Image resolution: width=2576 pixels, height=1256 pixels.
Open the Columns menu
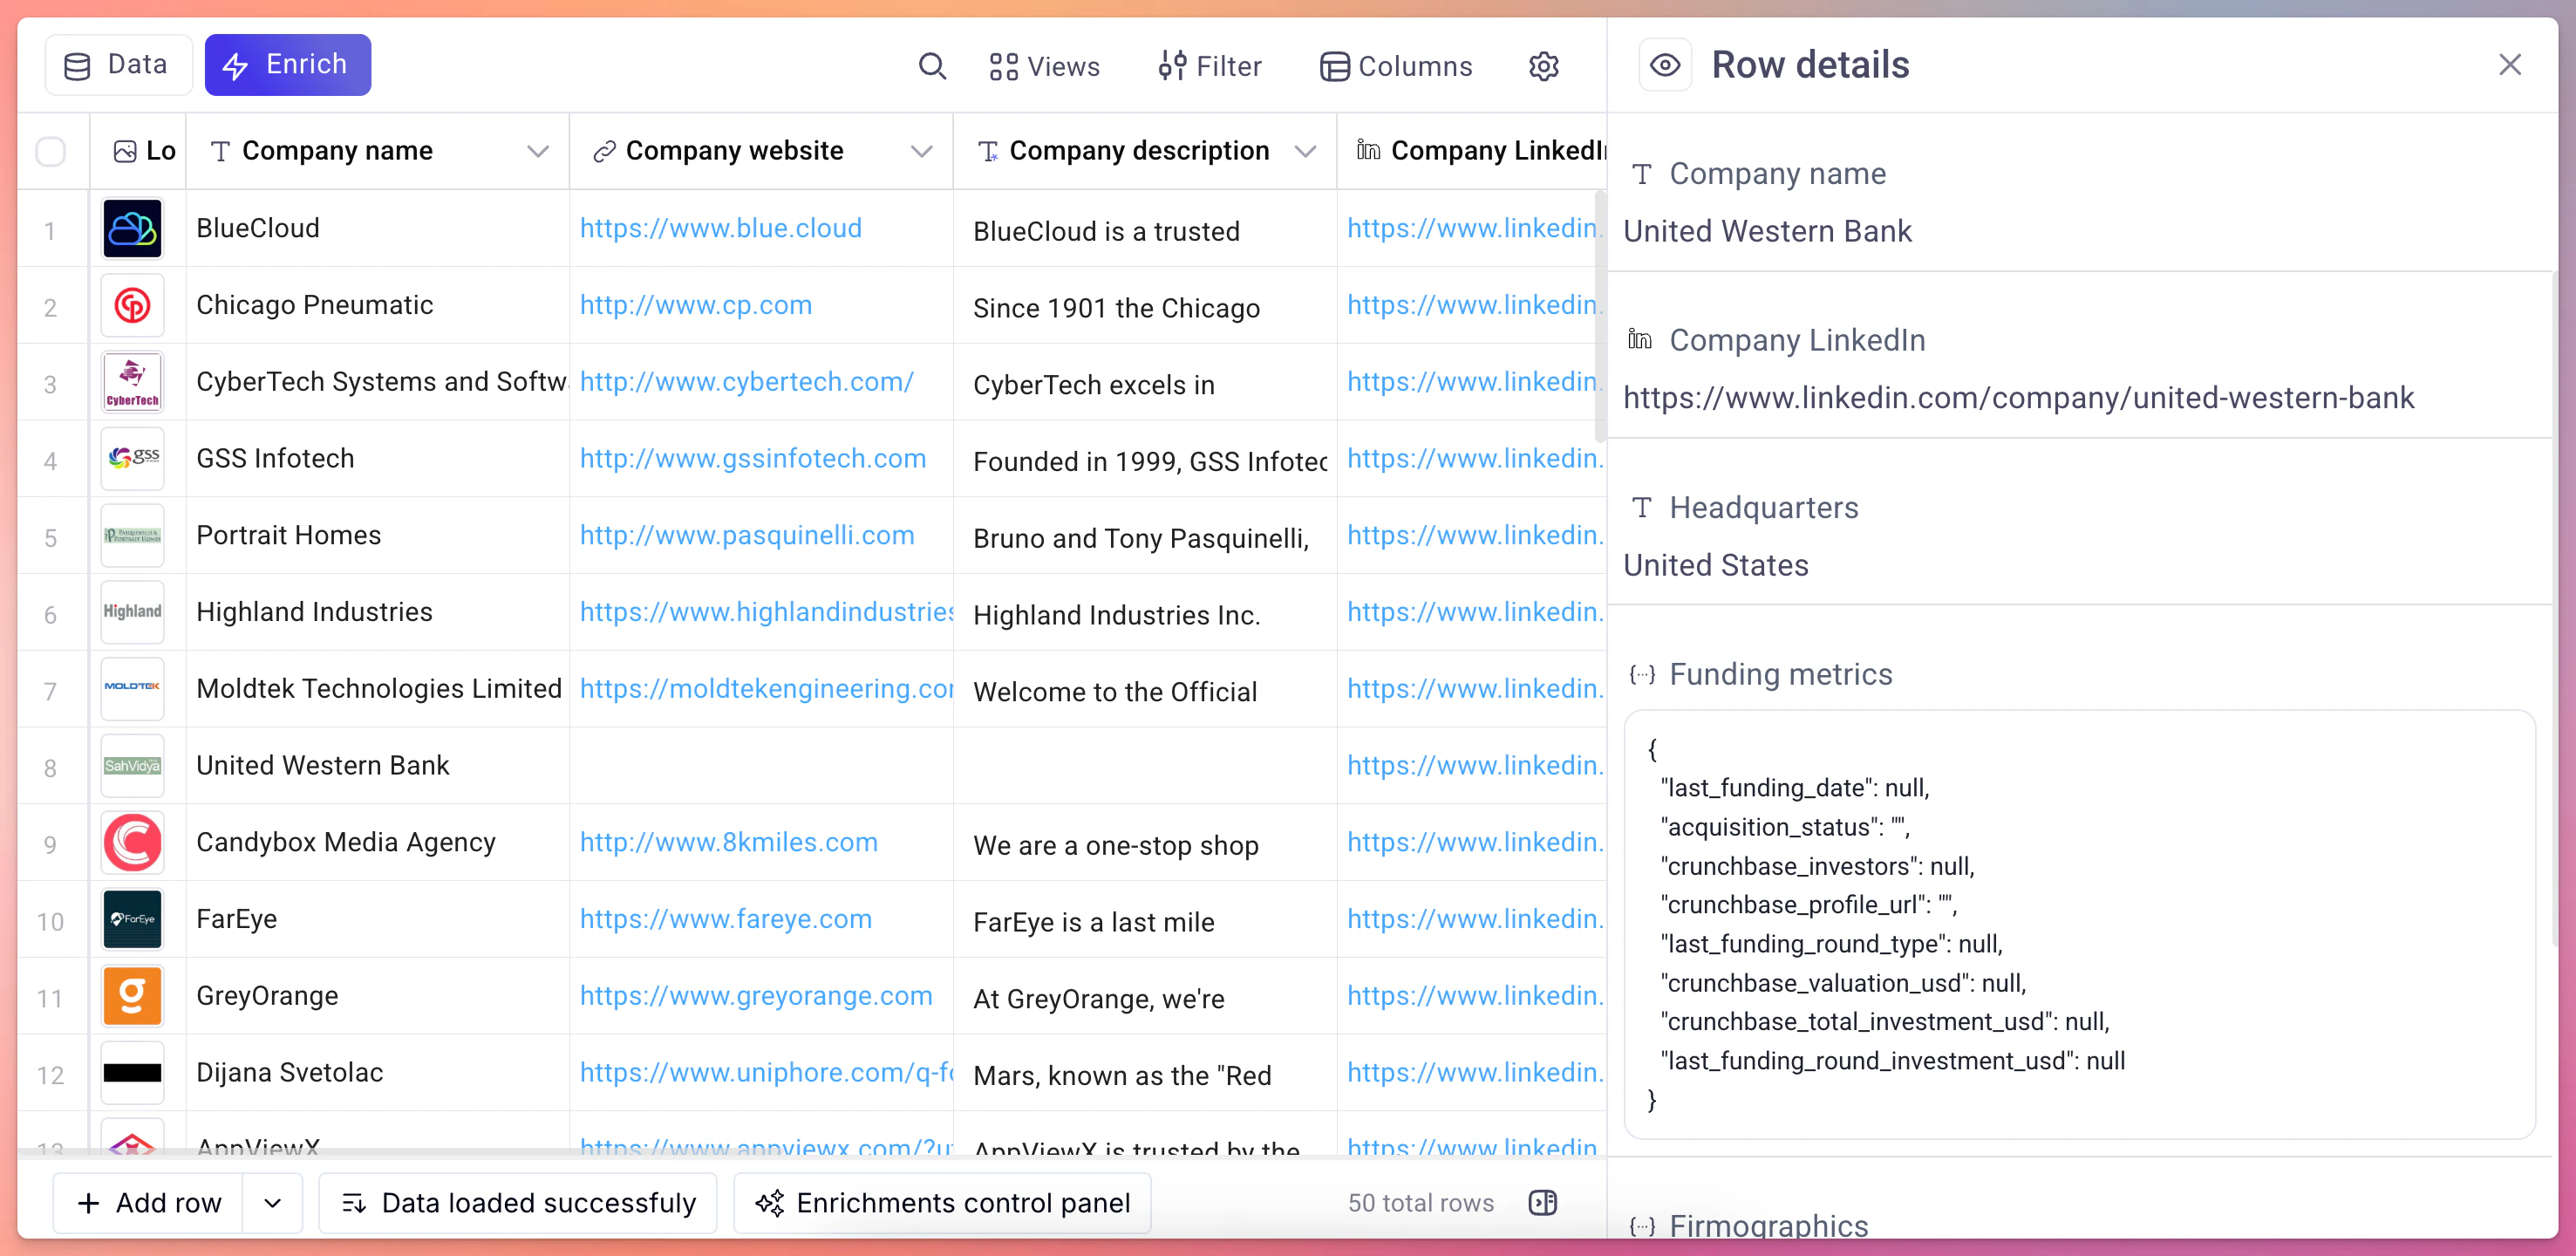pos(1396,66)
